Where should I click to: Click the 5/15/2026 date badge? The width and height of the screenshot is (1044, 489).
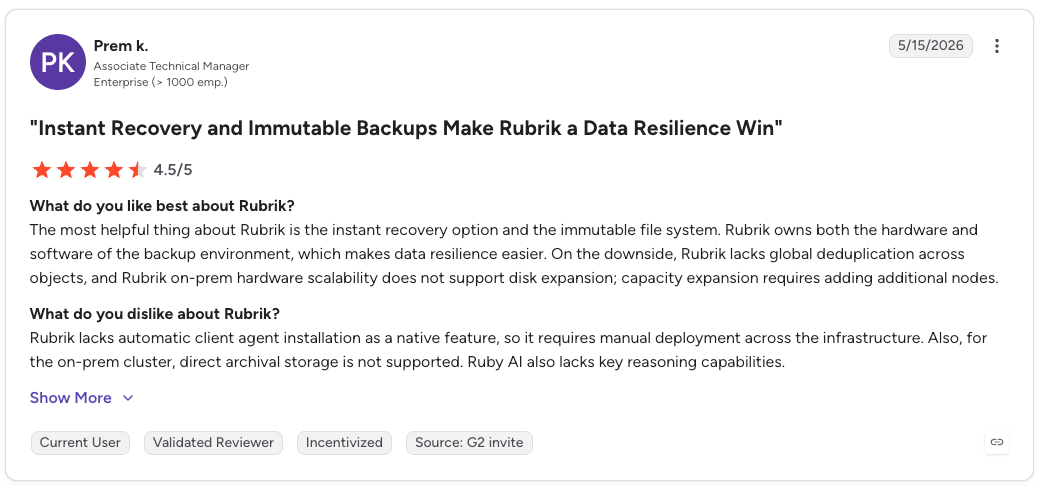(930, 46)
